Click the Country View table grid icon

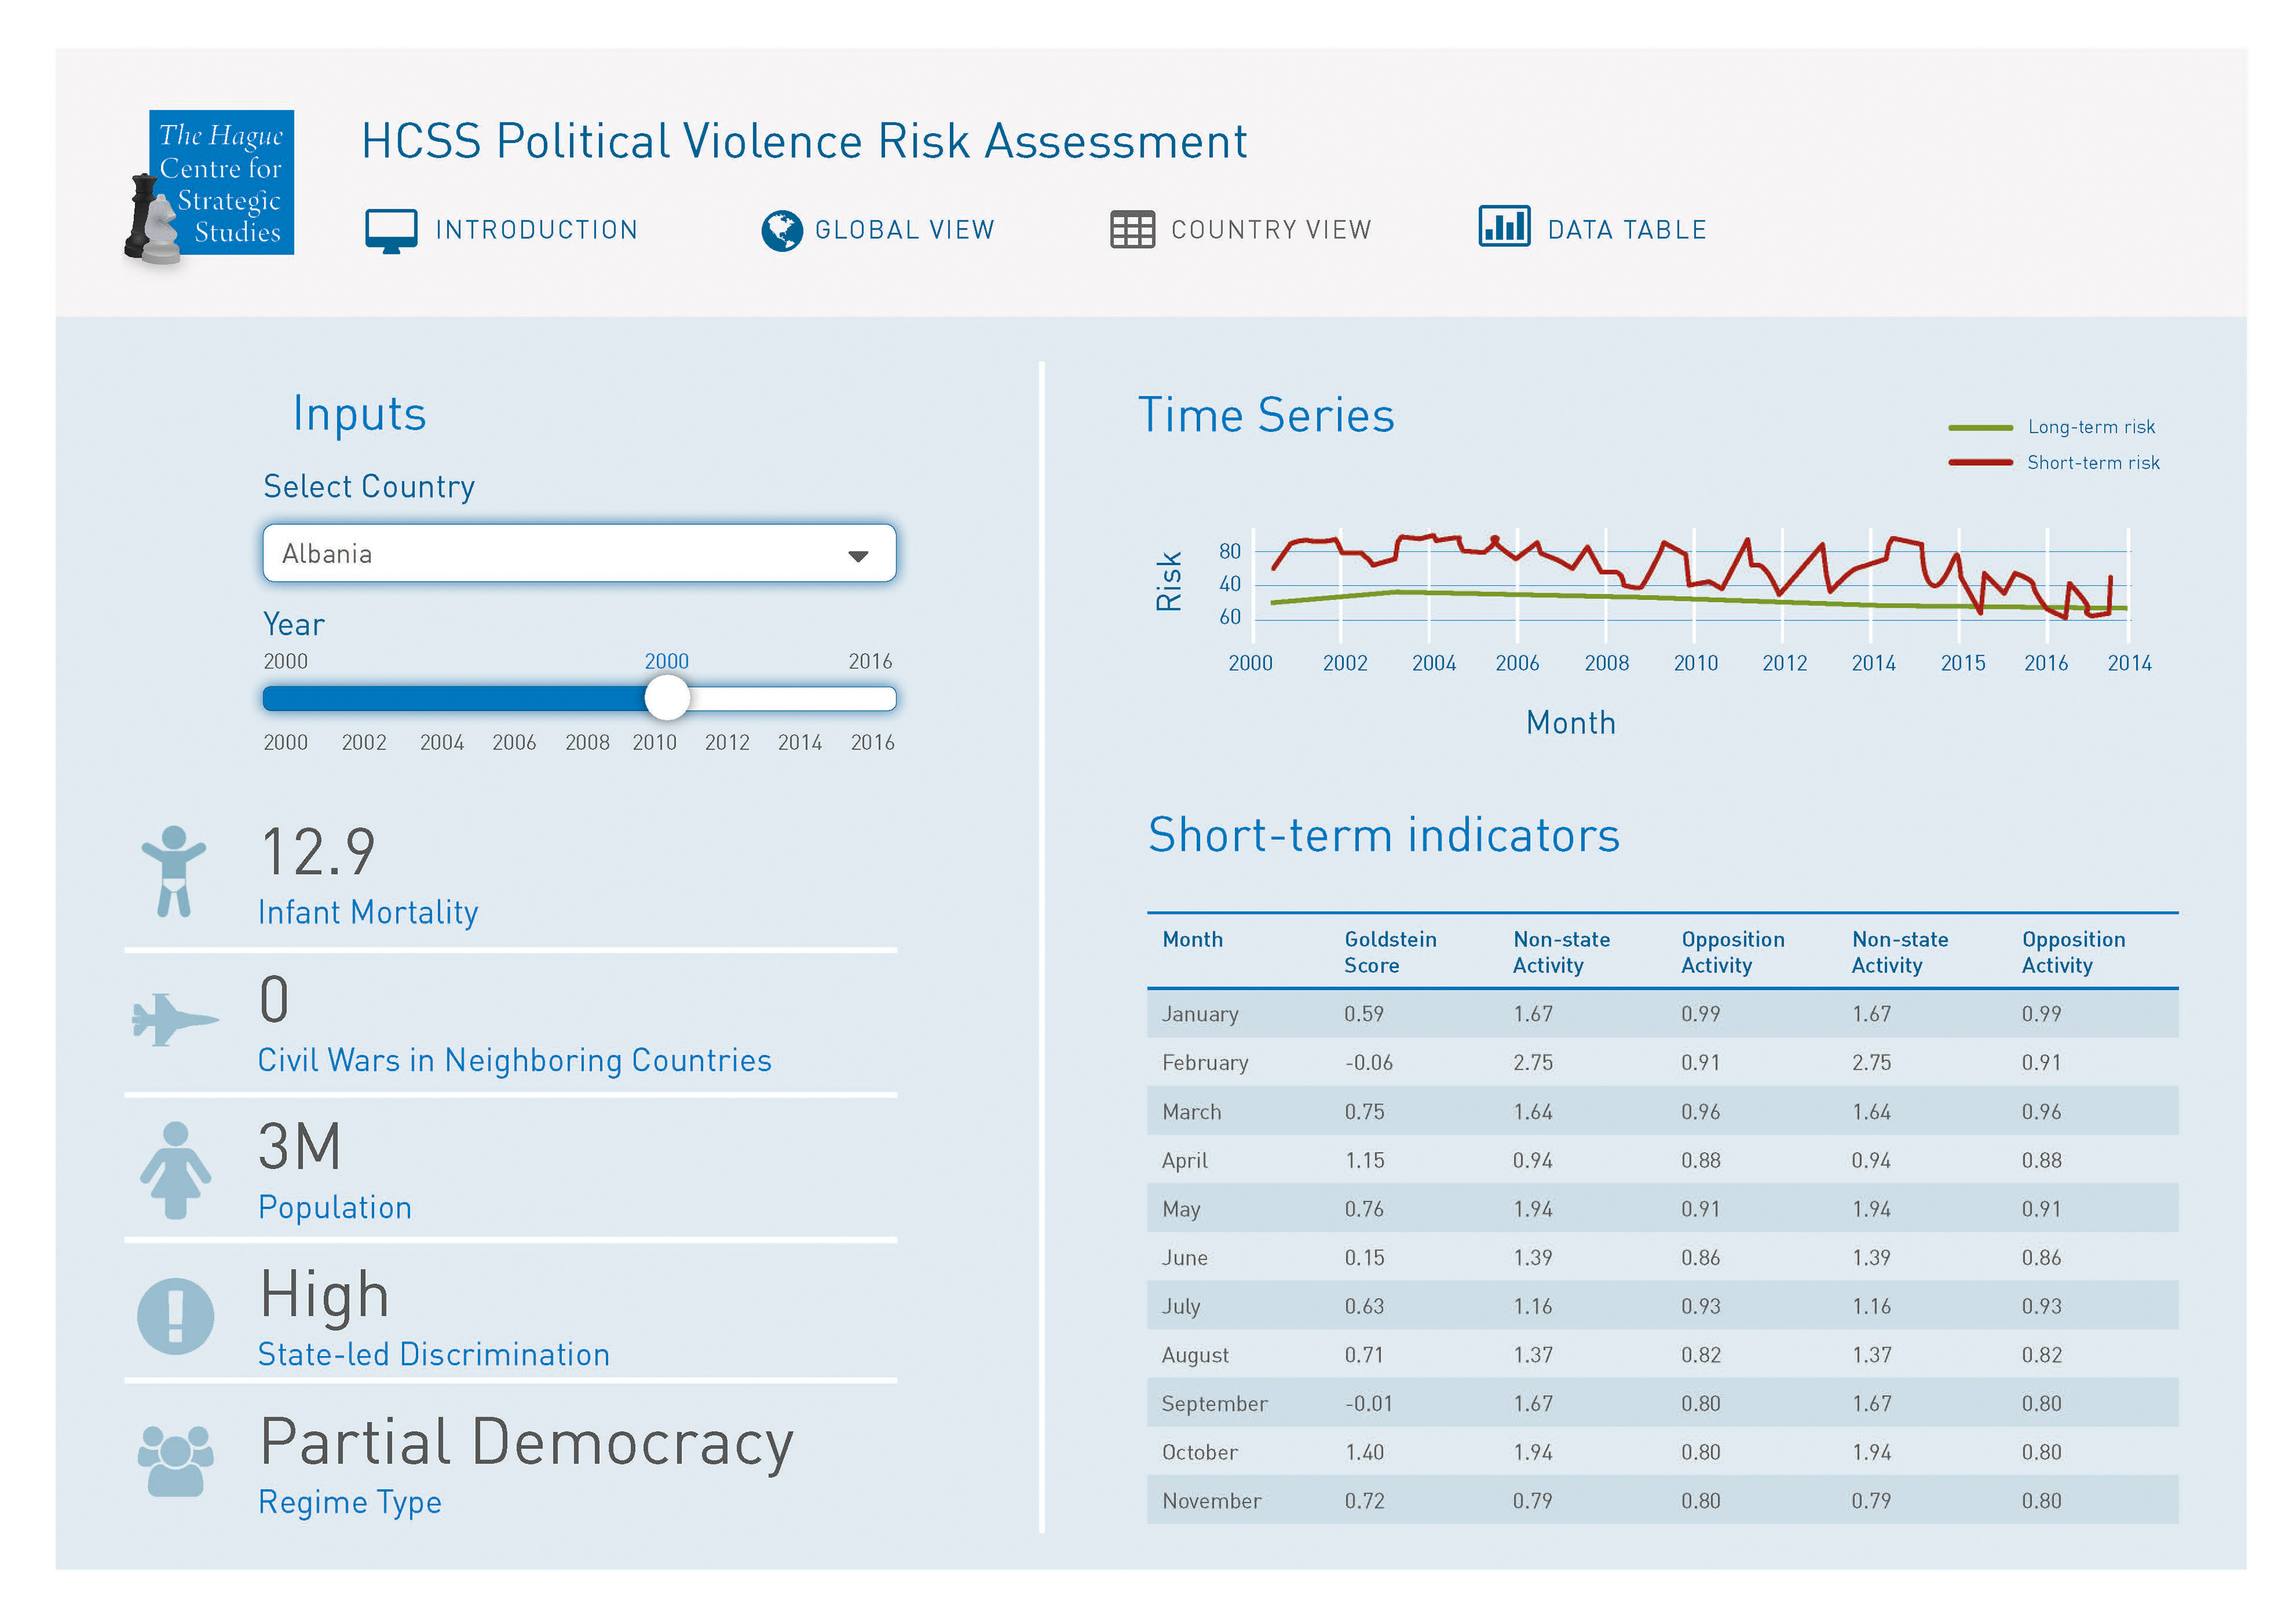[x=1132, y=230]
